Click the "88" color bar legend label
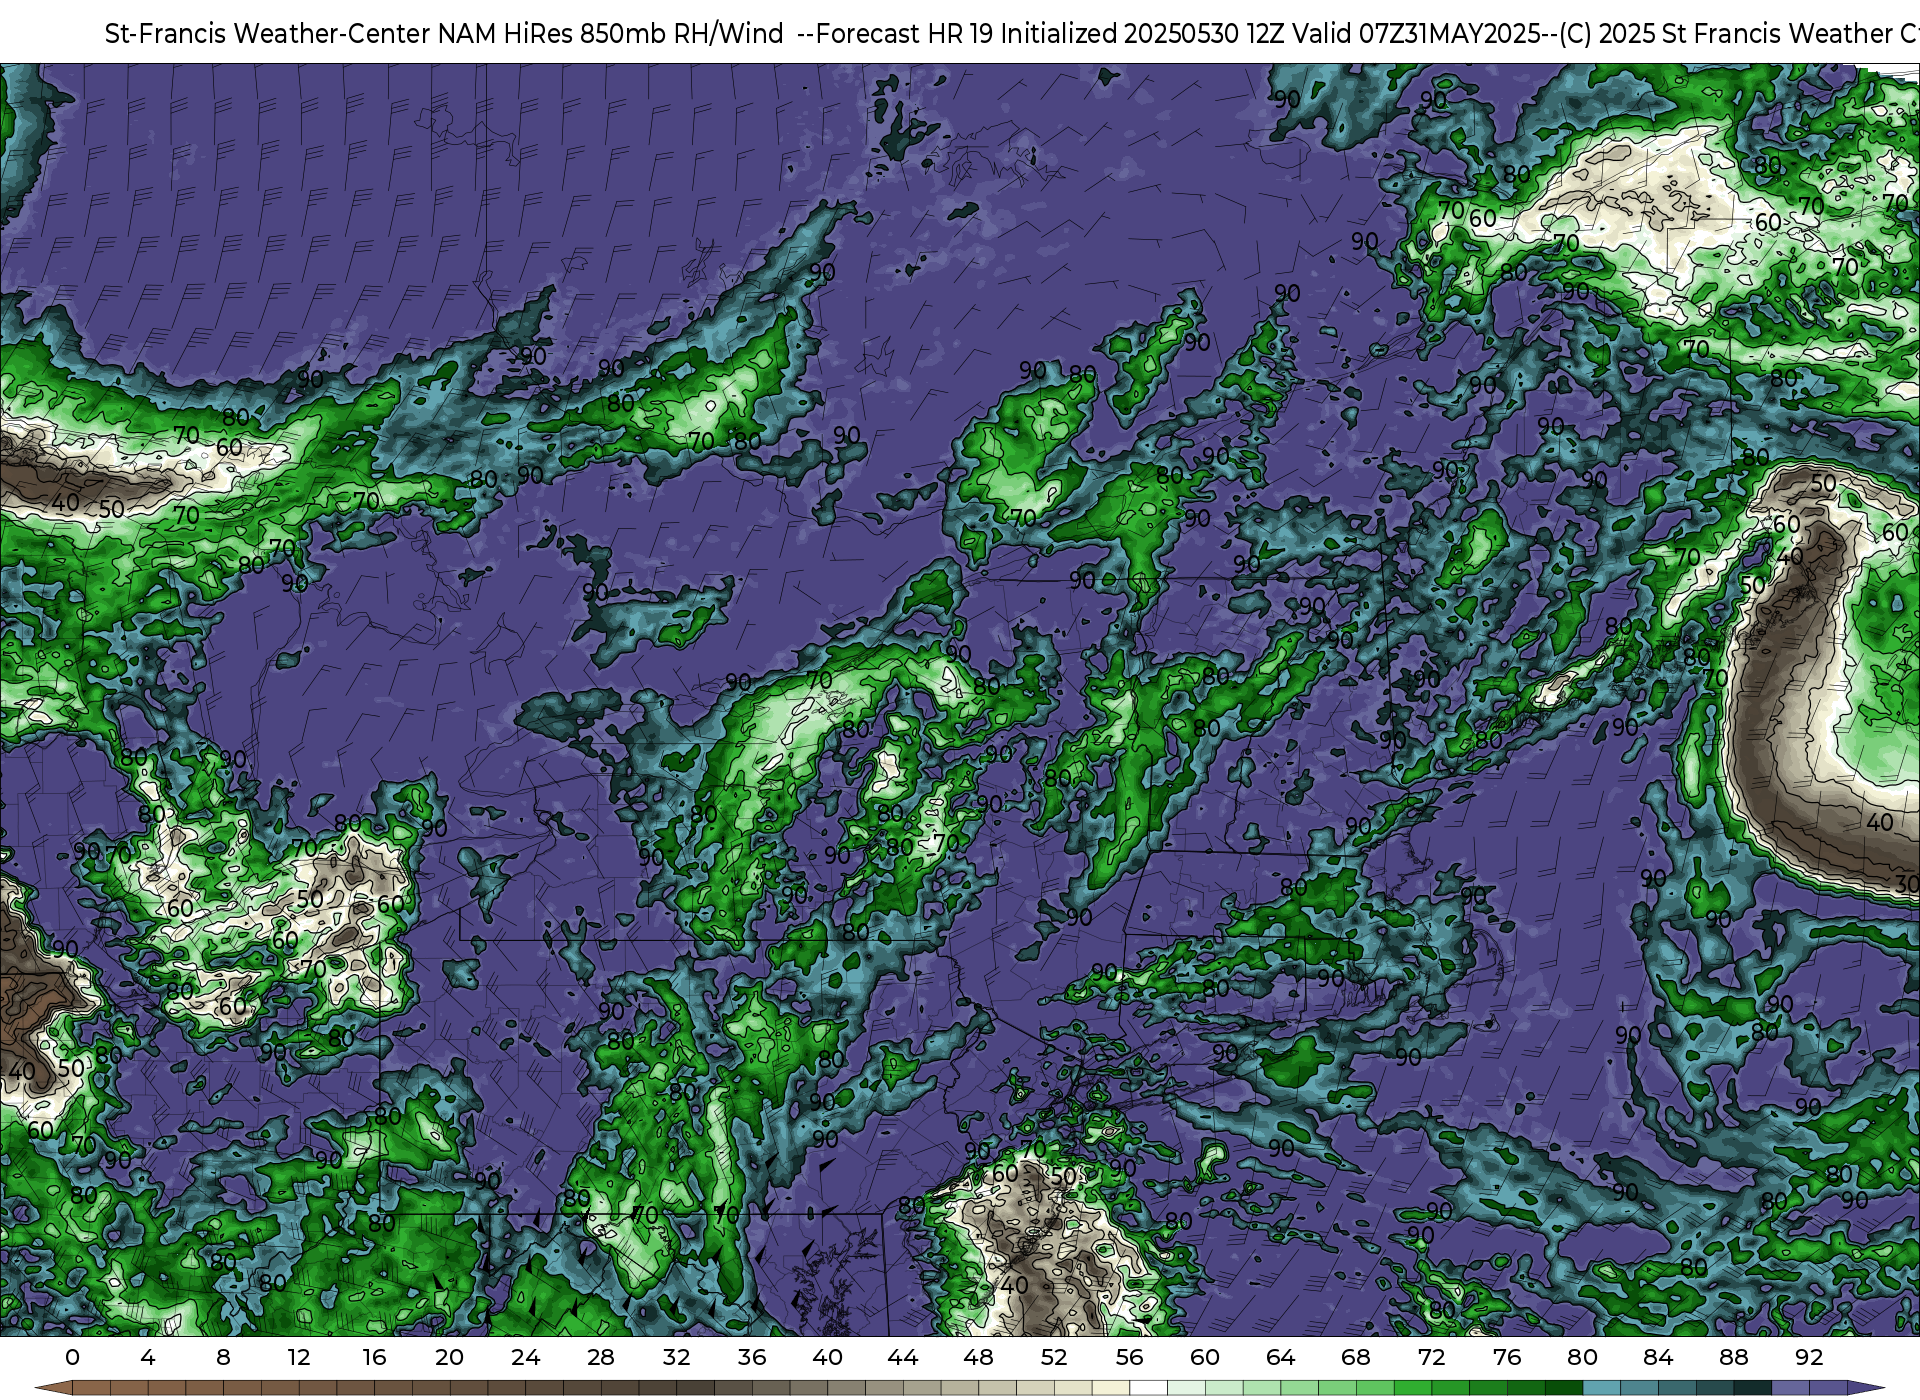 tap(1733, 1357)
